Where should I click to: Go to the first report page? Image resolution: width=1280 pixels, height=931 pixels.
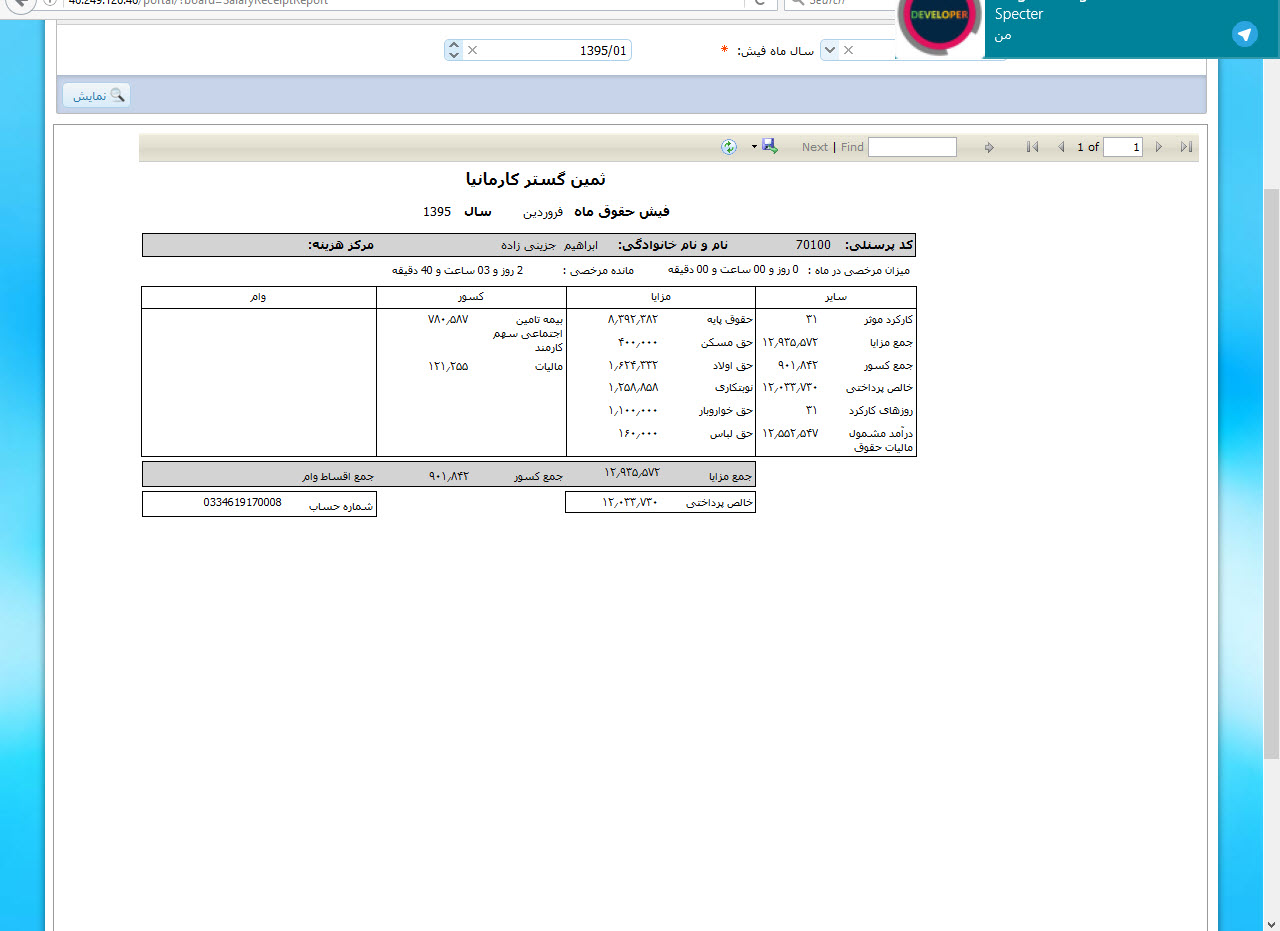[1032, 147]
